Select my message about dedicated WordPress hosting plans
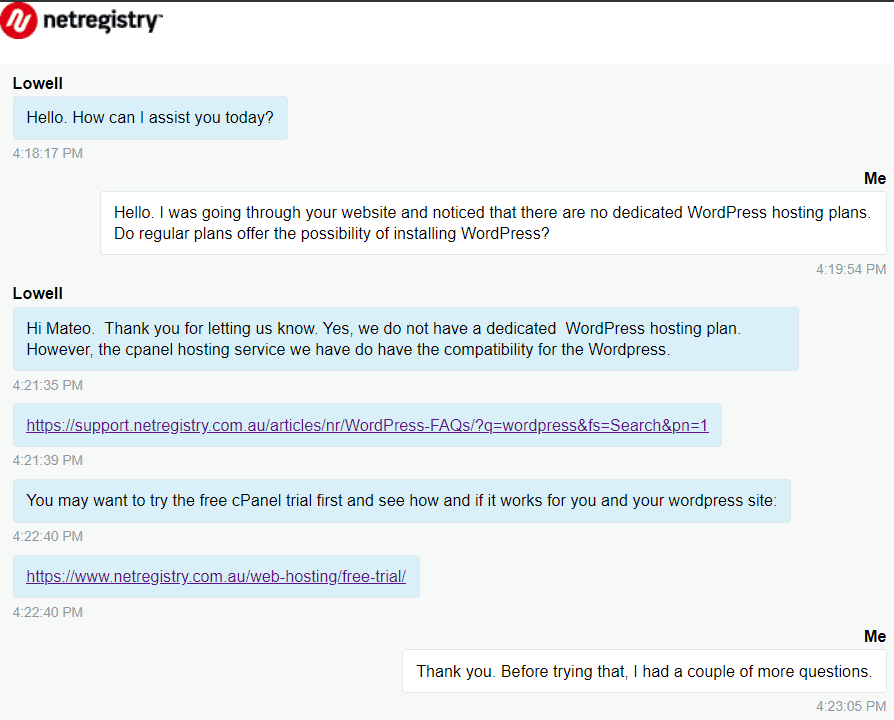Screen dimensions: 894x720 pos(493,223)
